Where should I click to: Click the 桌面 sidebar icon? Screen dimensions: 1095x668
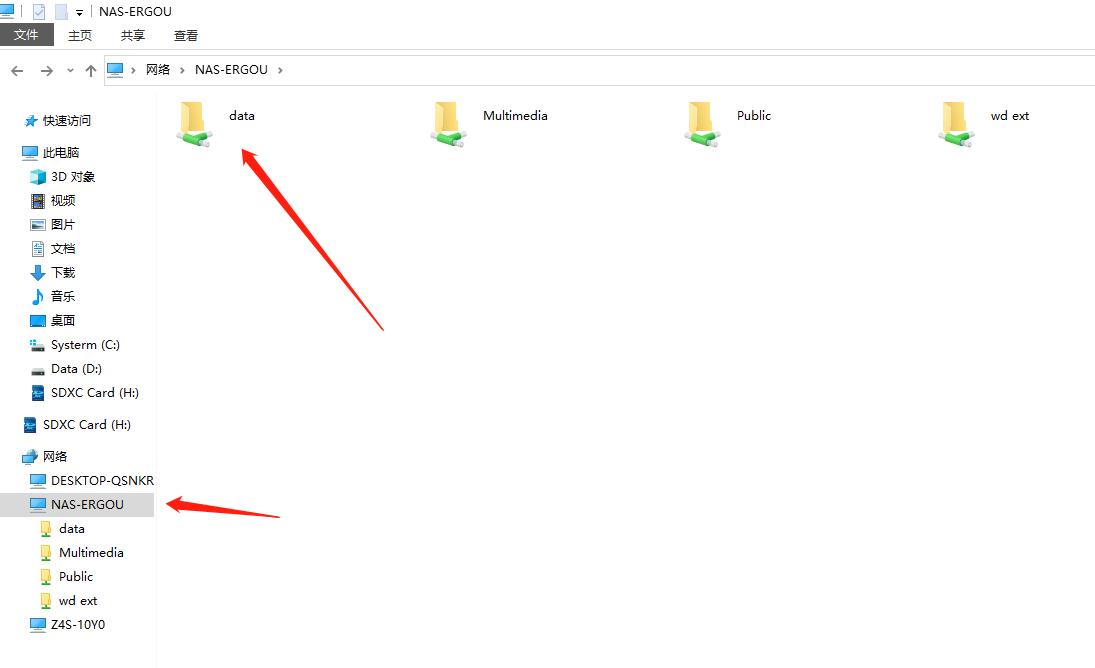click(x=38, y=320)
